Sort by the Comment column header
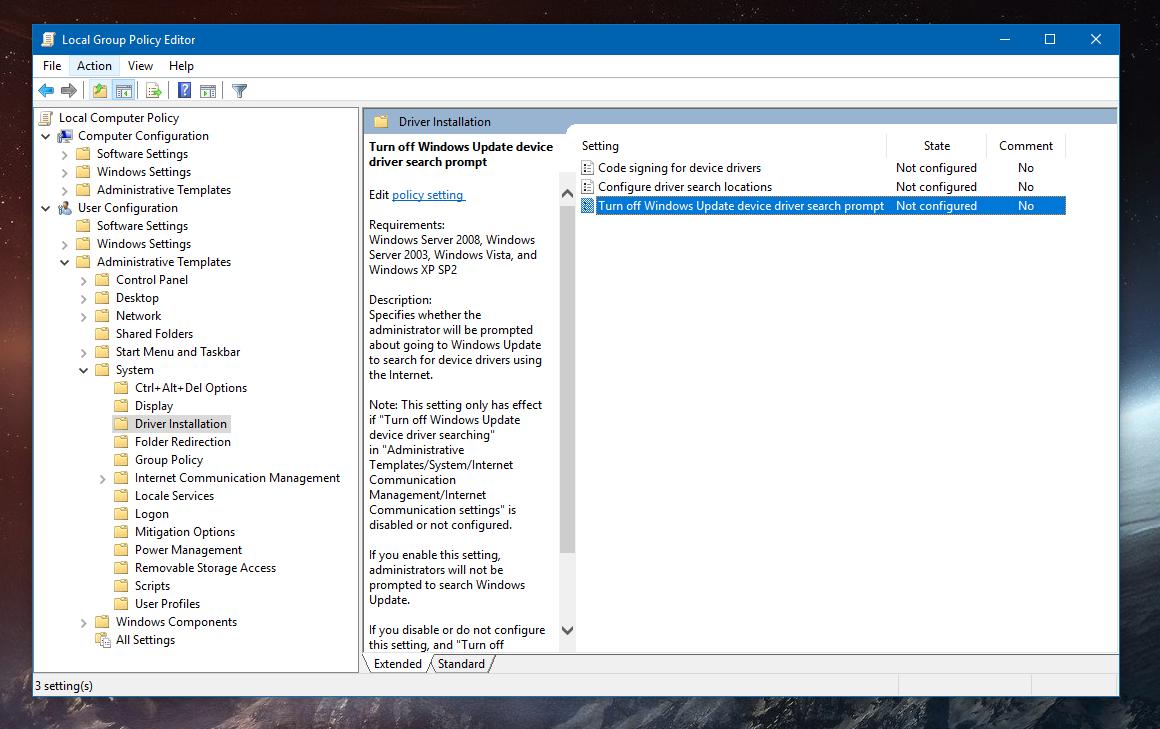 point(1025,146)
